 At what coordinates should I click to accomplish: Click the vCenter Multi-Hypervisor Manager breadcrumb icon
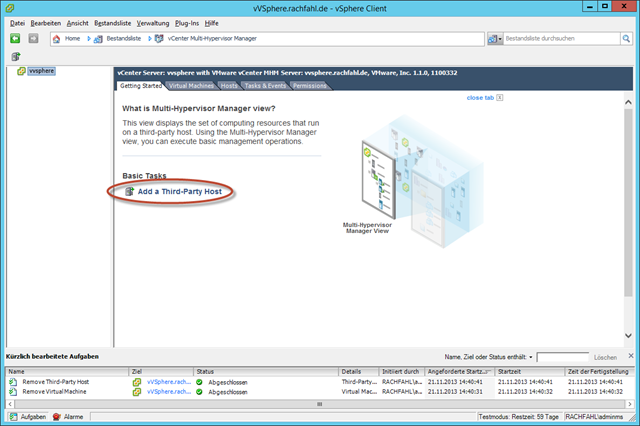[x=159, y=39]
